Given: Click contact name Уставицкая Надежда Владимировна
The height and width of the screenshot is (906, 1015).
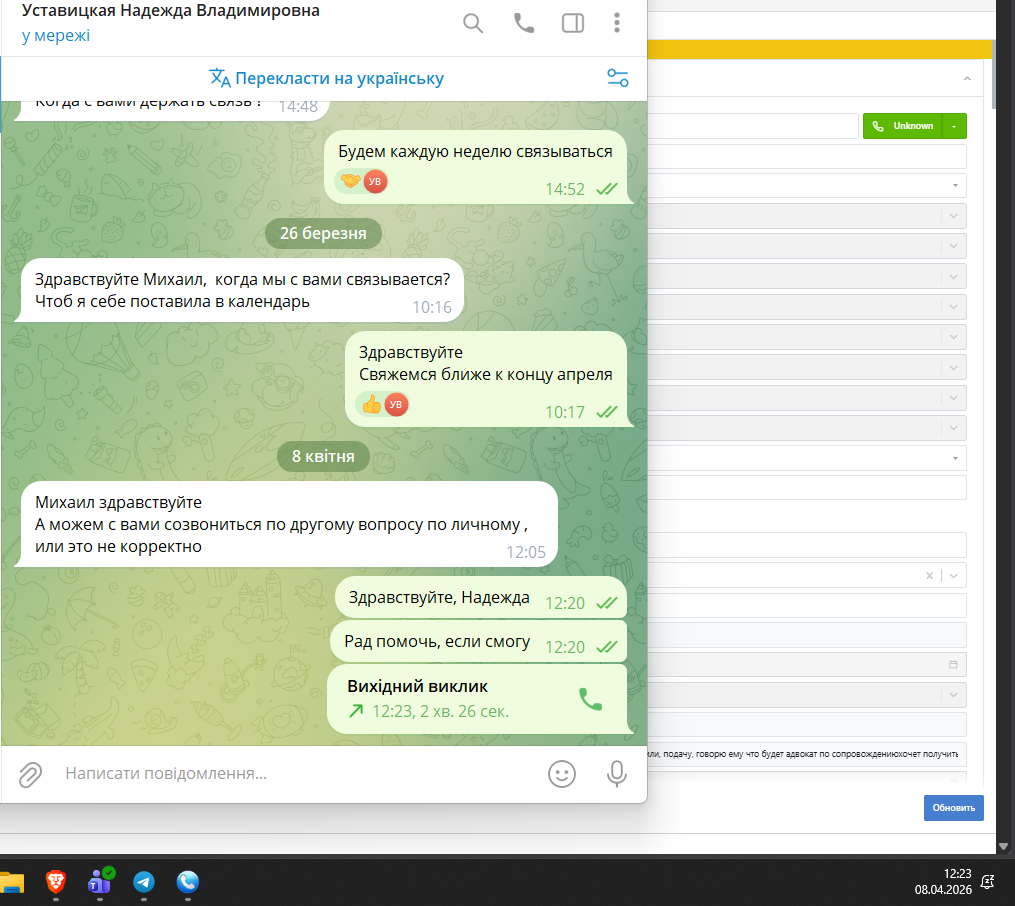Looking at the screenshot, I should pyautogui.click(x=171, y=11).
